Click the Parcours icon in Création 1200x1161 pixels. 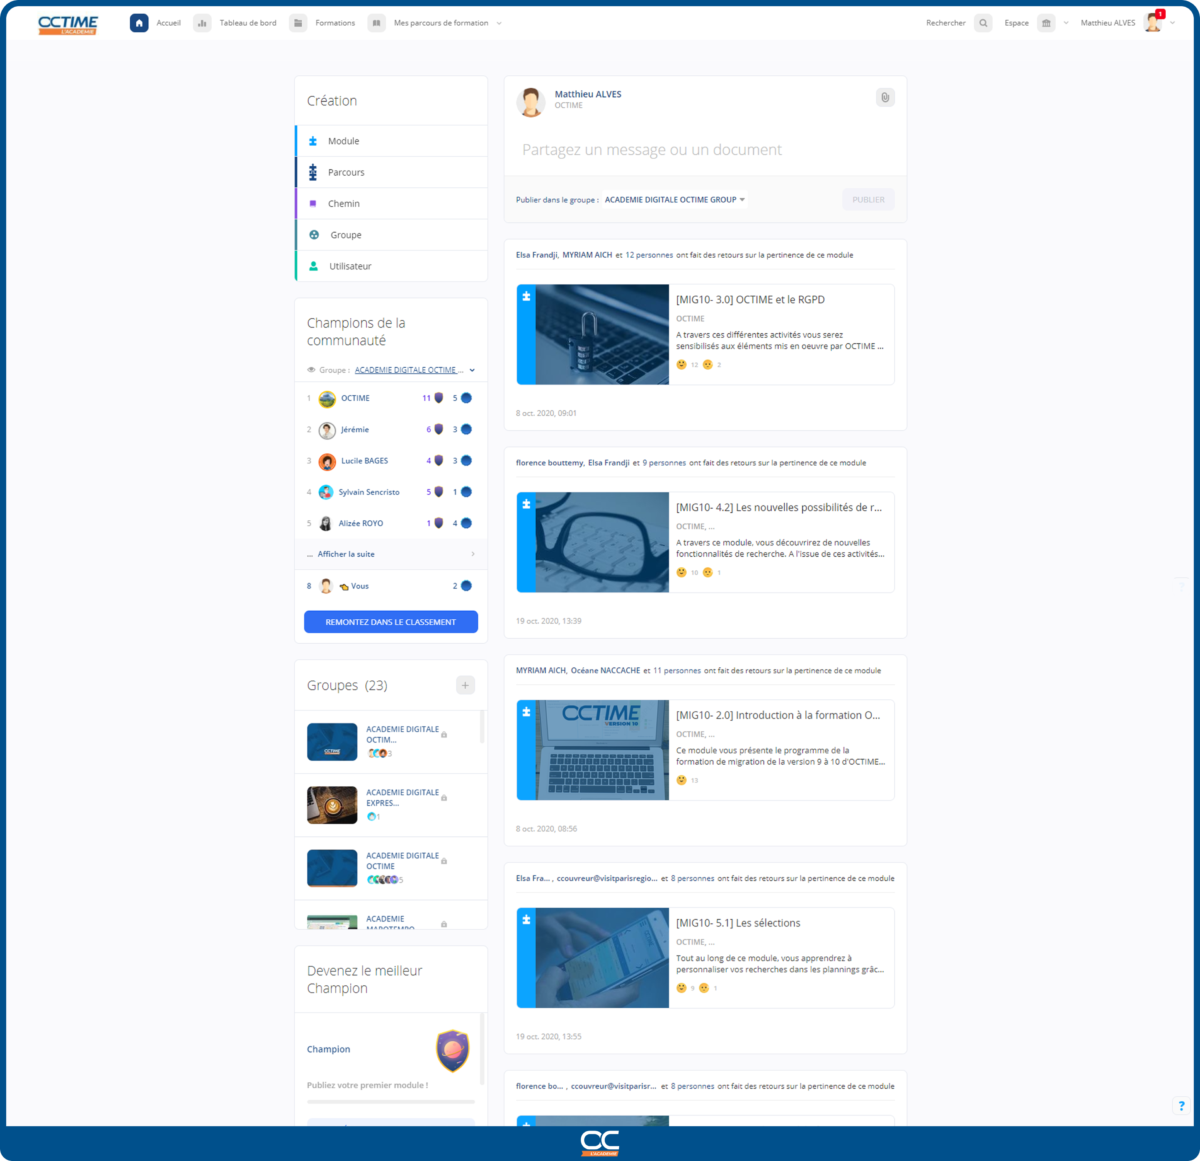click(x=313, y=173)
